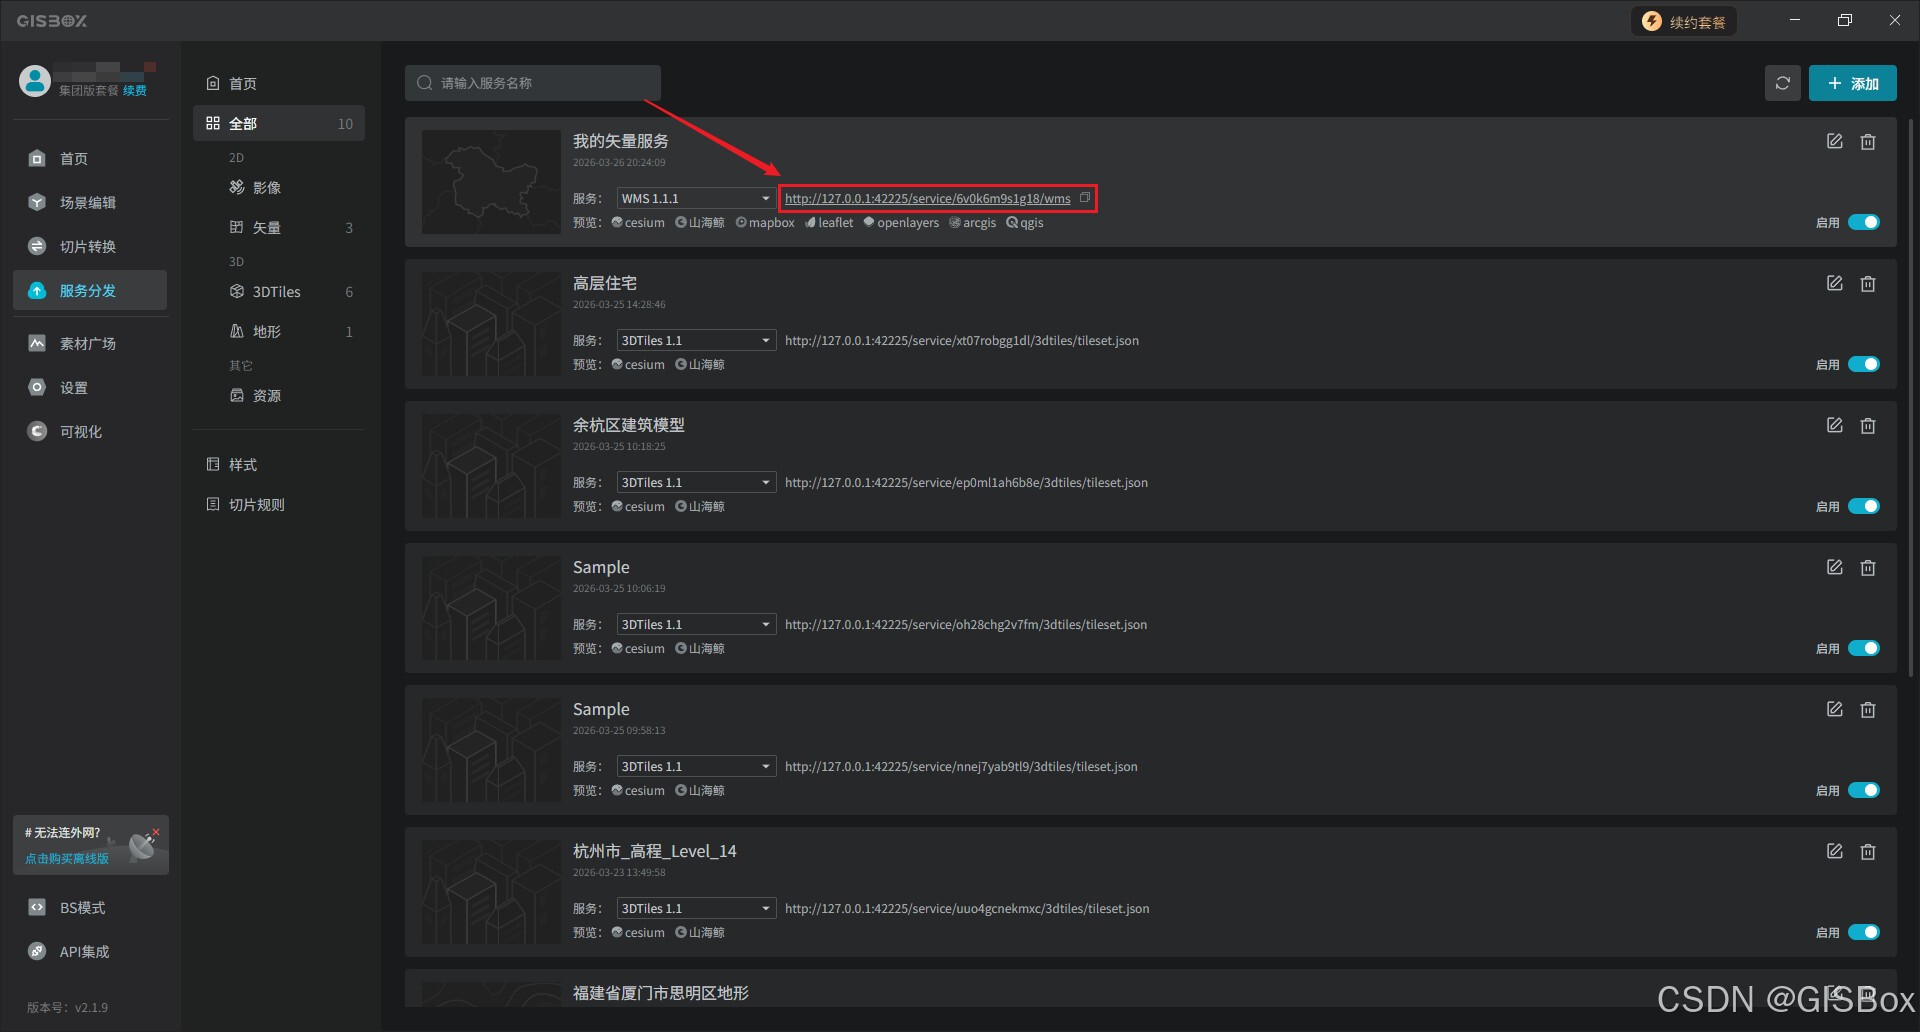Screen dimensions: 1920x1032
Task: Click the service name search field
Action: pos(533,83)
